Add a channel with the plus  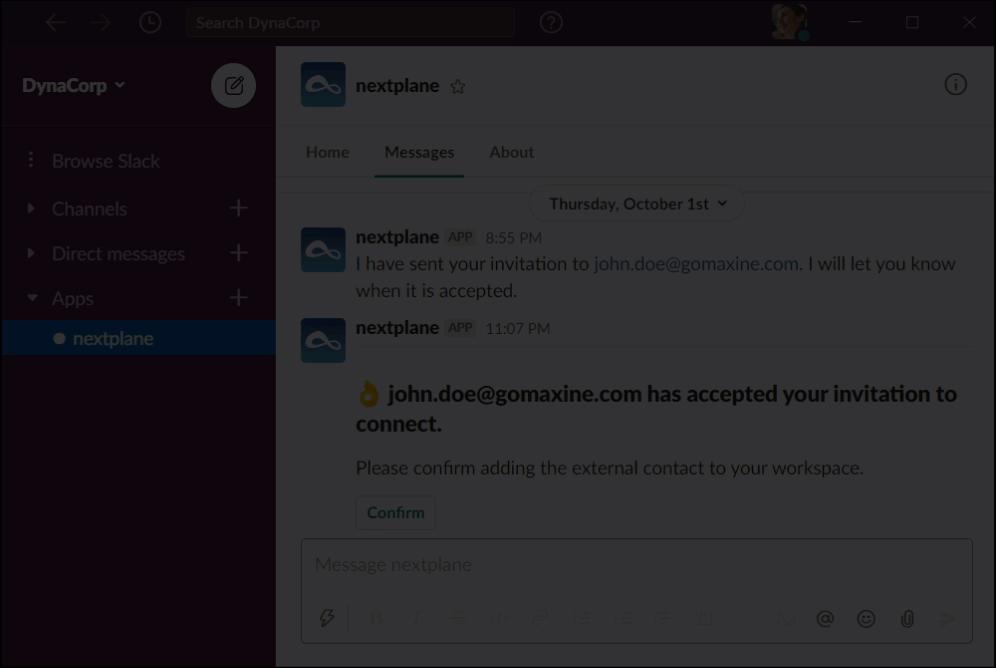point(238,208)
